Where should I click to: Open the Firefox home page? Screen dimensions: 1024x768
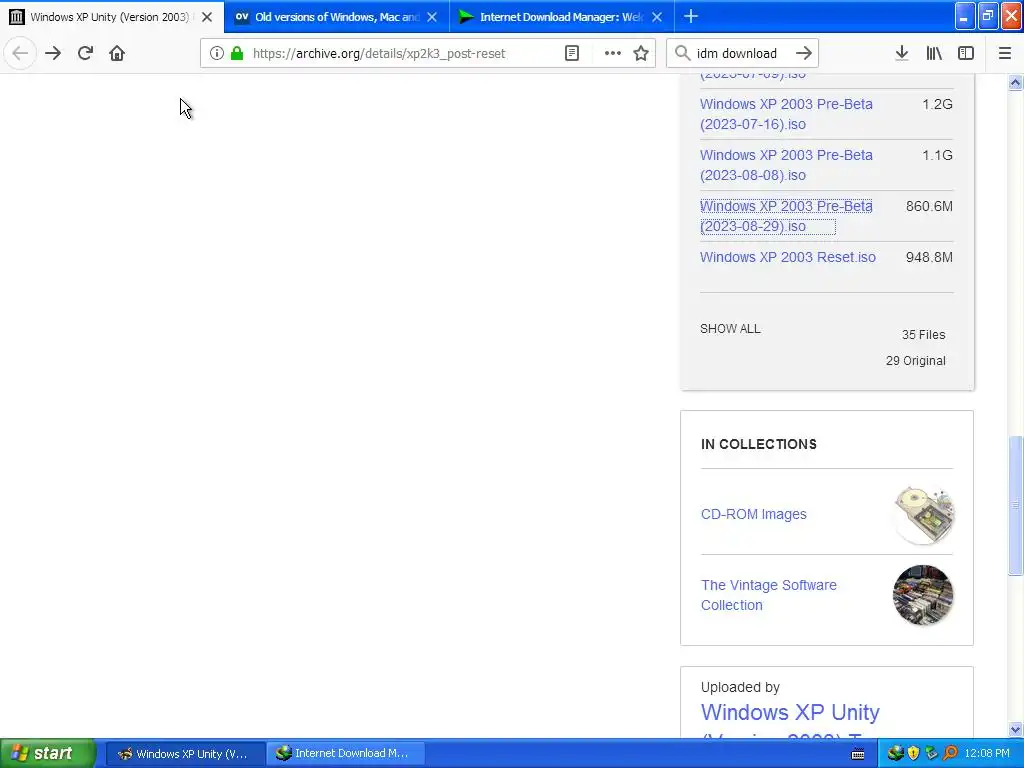[117, 53]
